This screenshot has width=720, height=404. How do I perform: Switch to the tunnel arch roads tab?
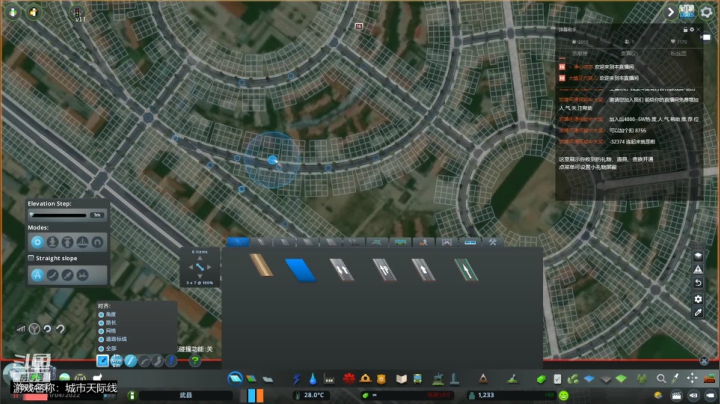(x=446, y=242)
